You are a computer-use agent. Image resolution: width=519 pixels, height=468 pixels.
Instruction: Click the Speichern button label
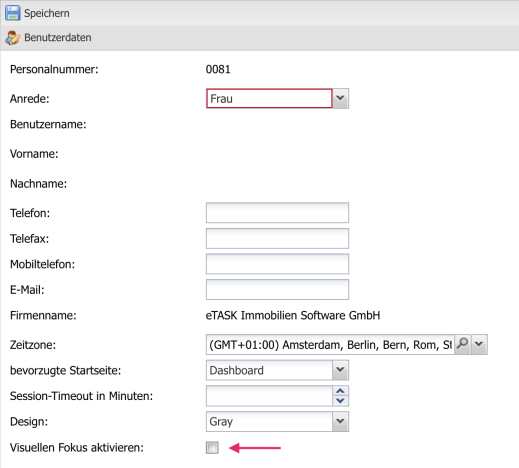click(47, 13)
